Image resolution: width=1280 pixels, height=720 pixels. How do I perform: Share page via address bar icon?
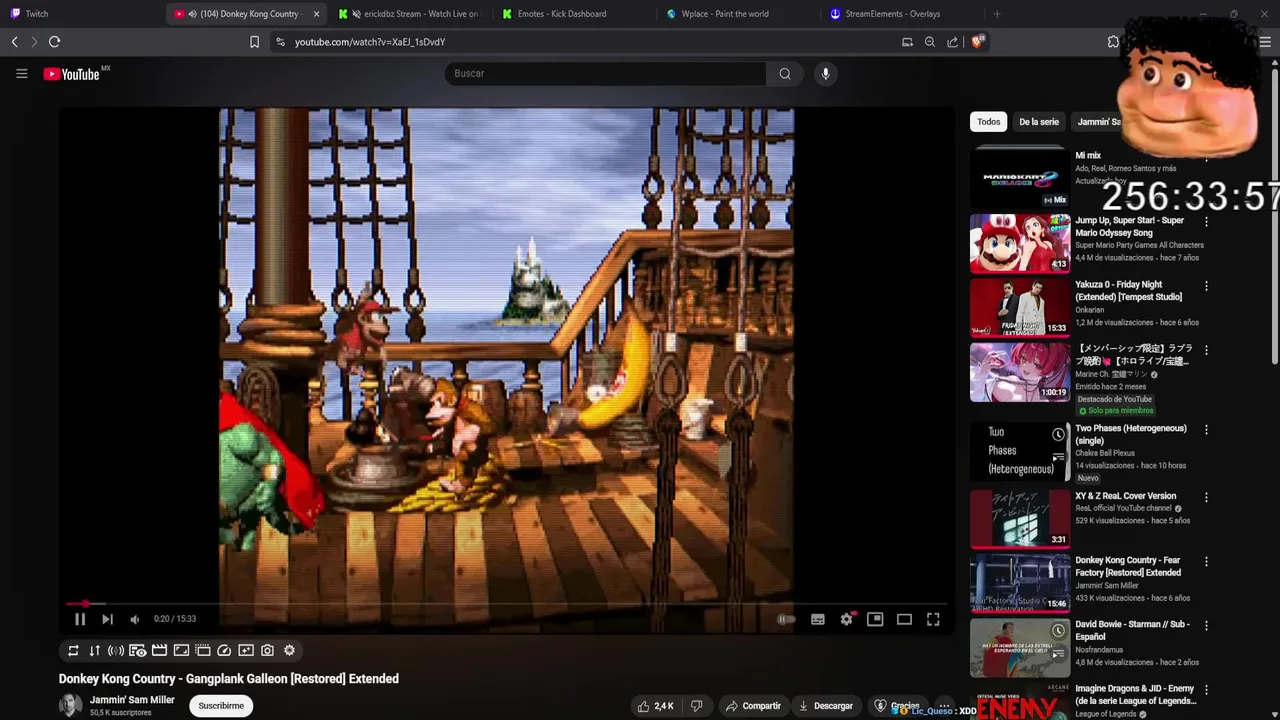point(952,42)
